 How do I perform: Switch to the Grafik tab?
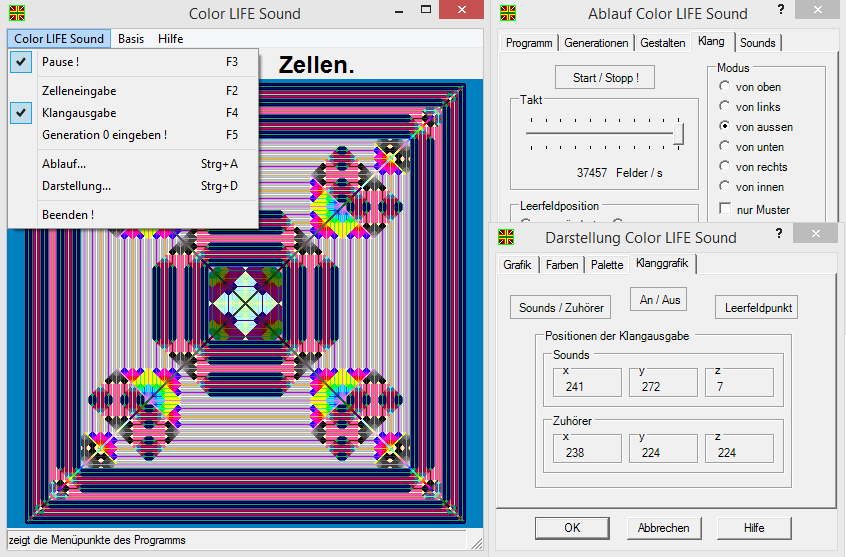point(517,264)
